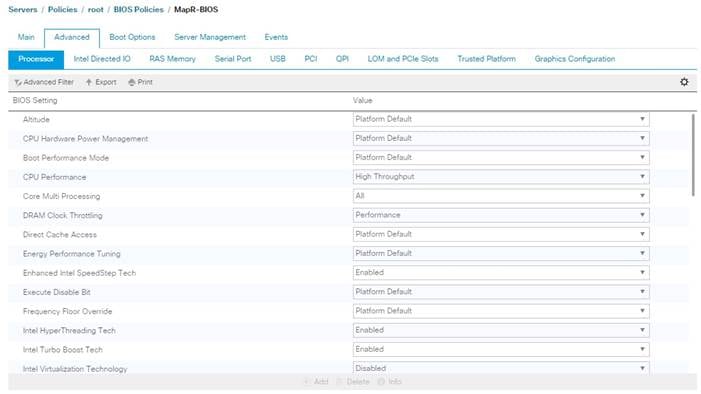Click the DRAM Clock Throttling setting label
Screen dimensions: 701x394
click(x=63, y=216)
